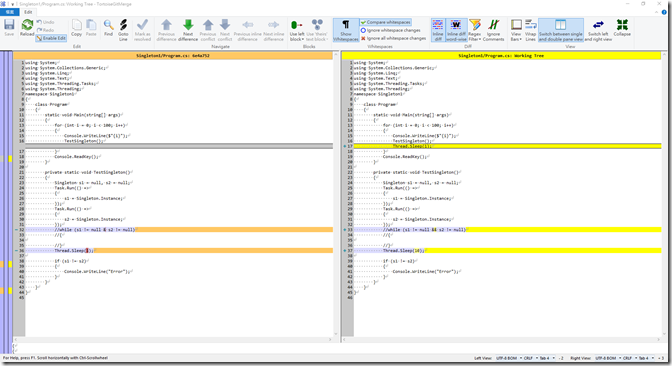Viewport: 672px width, 366px height.
Task: Select Ignore whitespace changes option
Action: pos(390,30)
